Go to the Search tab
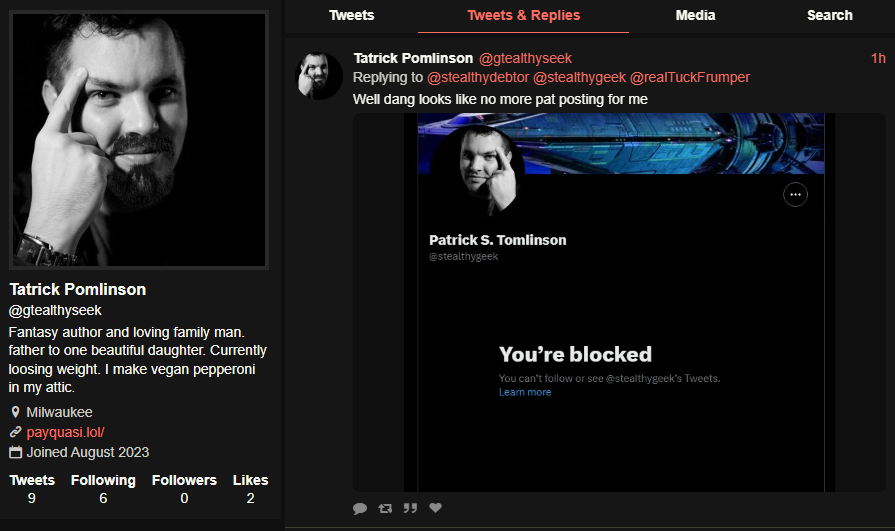 pyautogui.click(x=829, y=15)
